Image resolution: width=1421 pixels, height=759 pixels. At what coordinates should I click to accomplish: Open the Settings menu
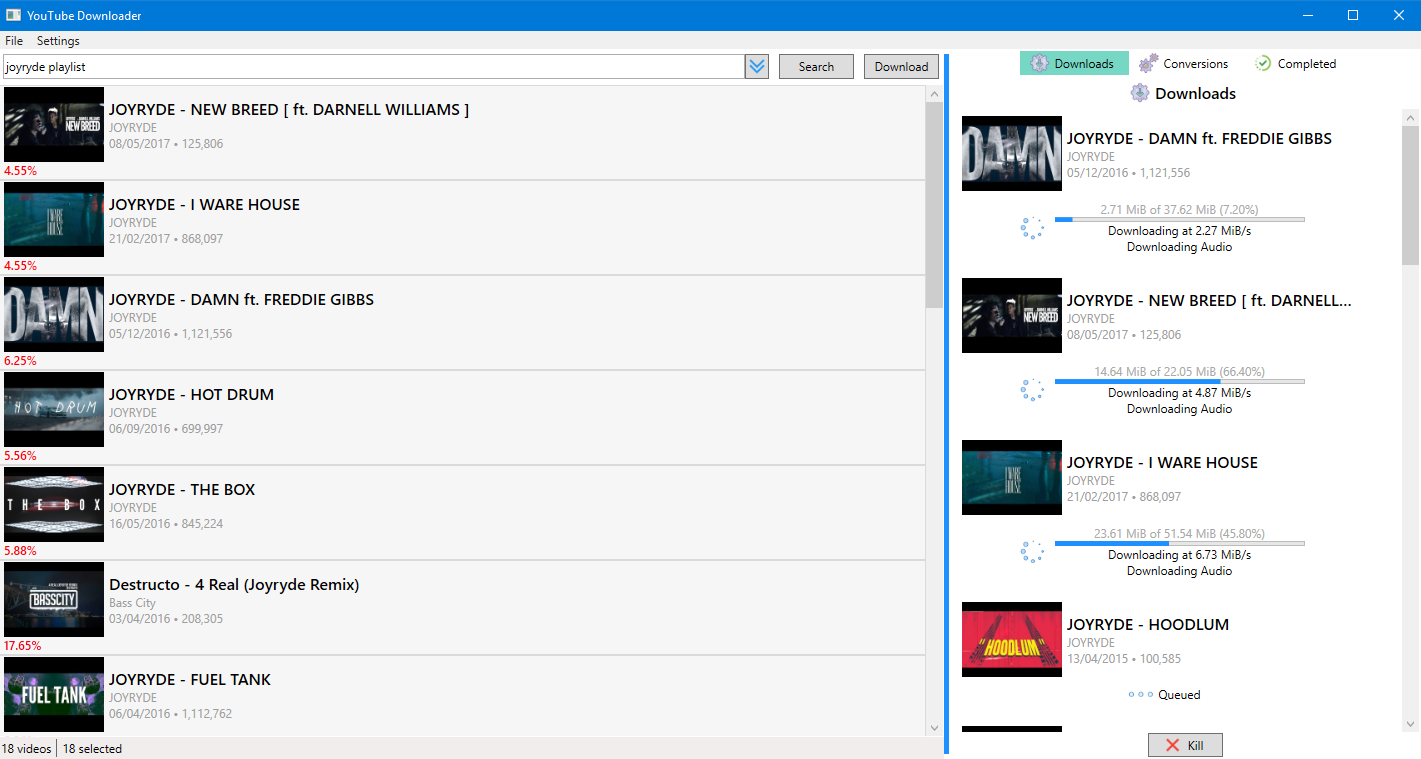click(x=58, y=41)
